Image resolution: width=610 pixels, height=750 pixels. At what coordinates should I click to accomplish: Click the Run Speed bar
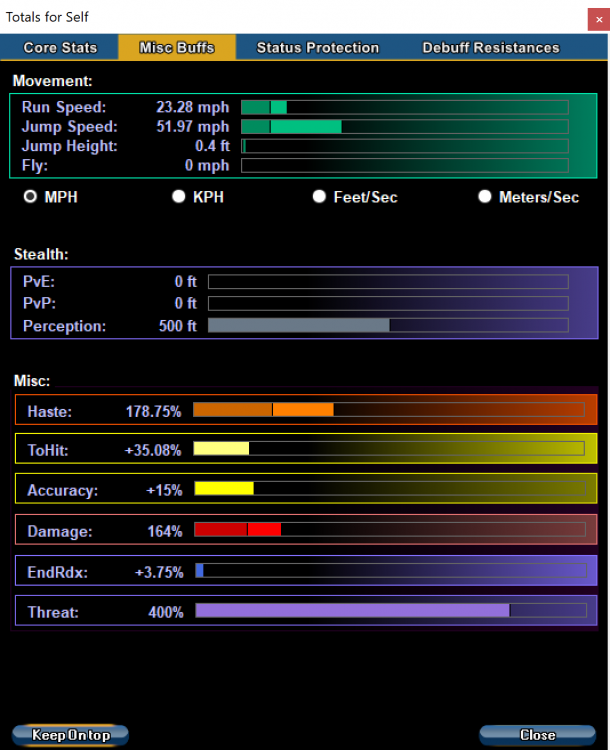pyautogui.click(x=404, y=107)
